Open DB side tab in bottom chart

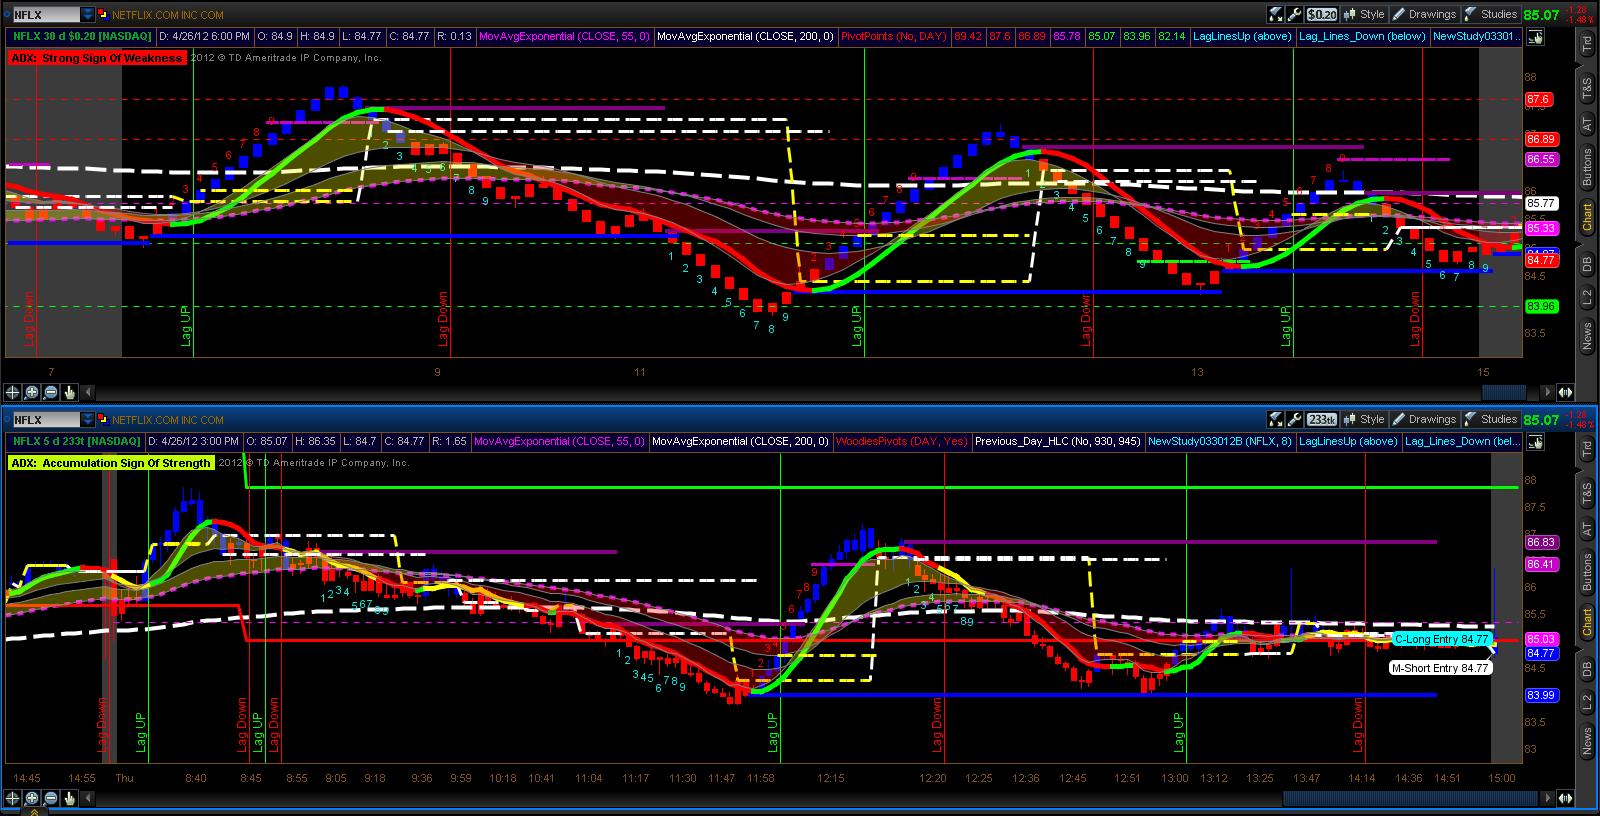1587,669
